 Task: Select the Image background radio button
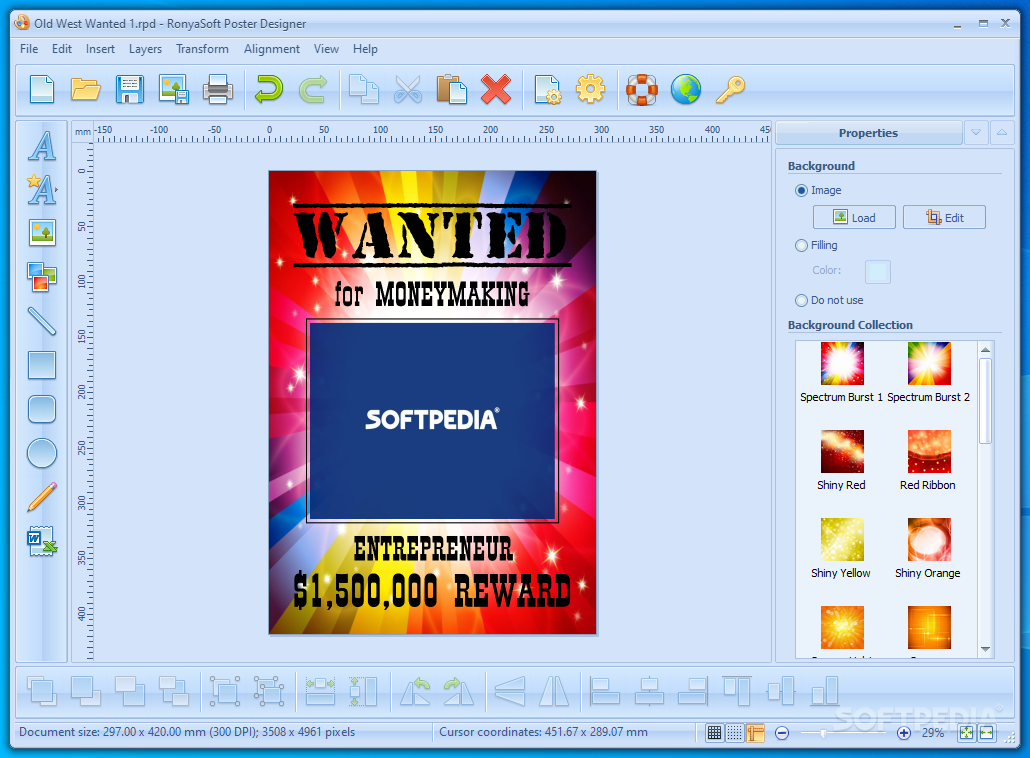pyautogui.click(x=801, y=190)
